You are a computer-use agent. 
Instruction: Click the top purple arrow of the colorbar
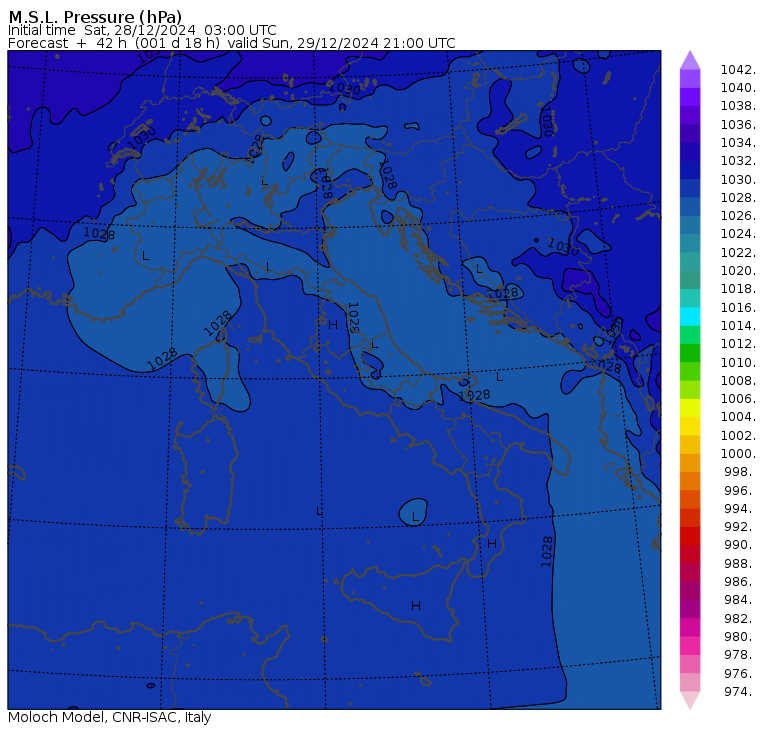coord(690,60)
